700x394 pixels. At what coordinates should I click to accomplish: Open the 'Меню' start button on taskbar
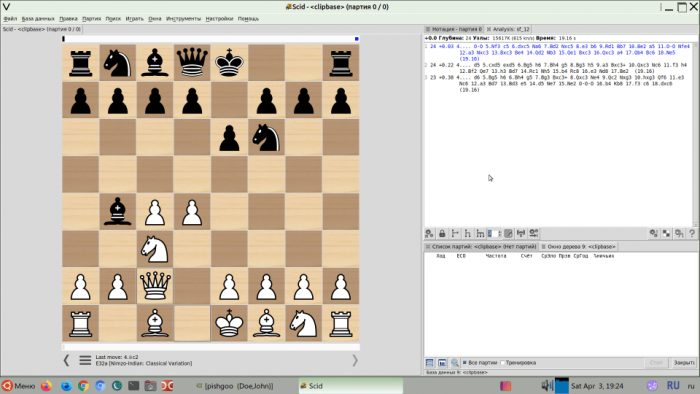pos(18,386)
